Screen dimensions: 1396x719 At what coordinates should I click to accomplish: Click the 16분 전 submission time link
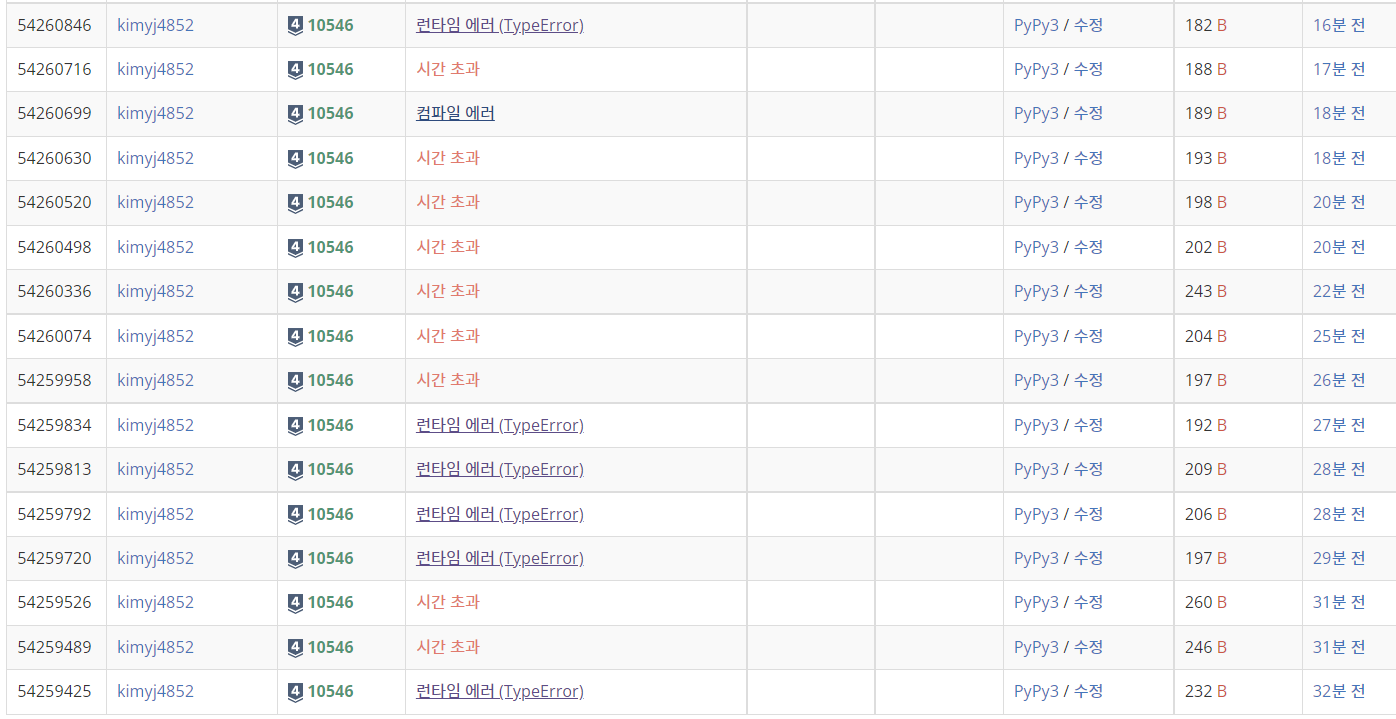1337,25
